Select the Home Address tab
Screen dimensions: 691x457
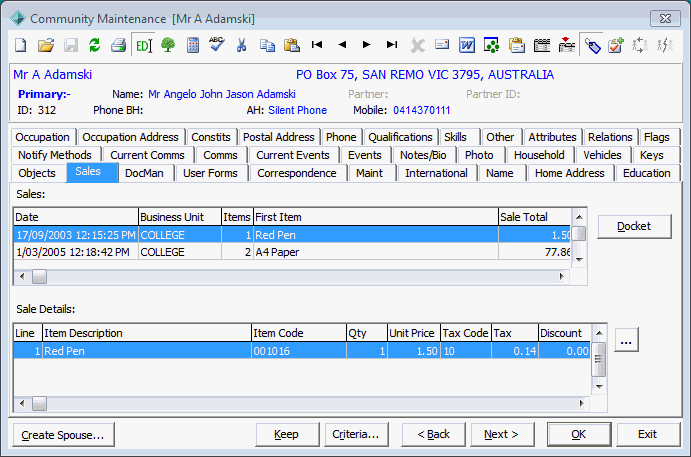[x=569, y=173]
